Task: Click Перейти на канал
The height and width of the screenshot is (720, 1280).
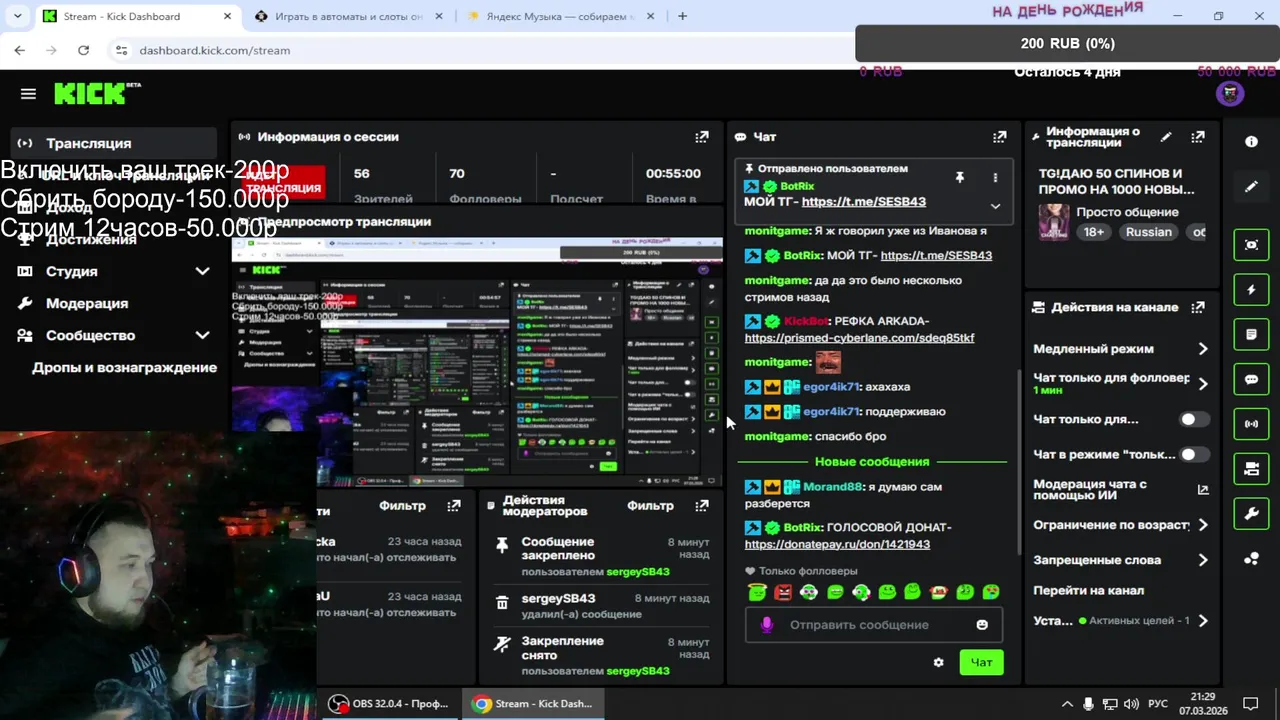Action: (x=1088, y=590)
